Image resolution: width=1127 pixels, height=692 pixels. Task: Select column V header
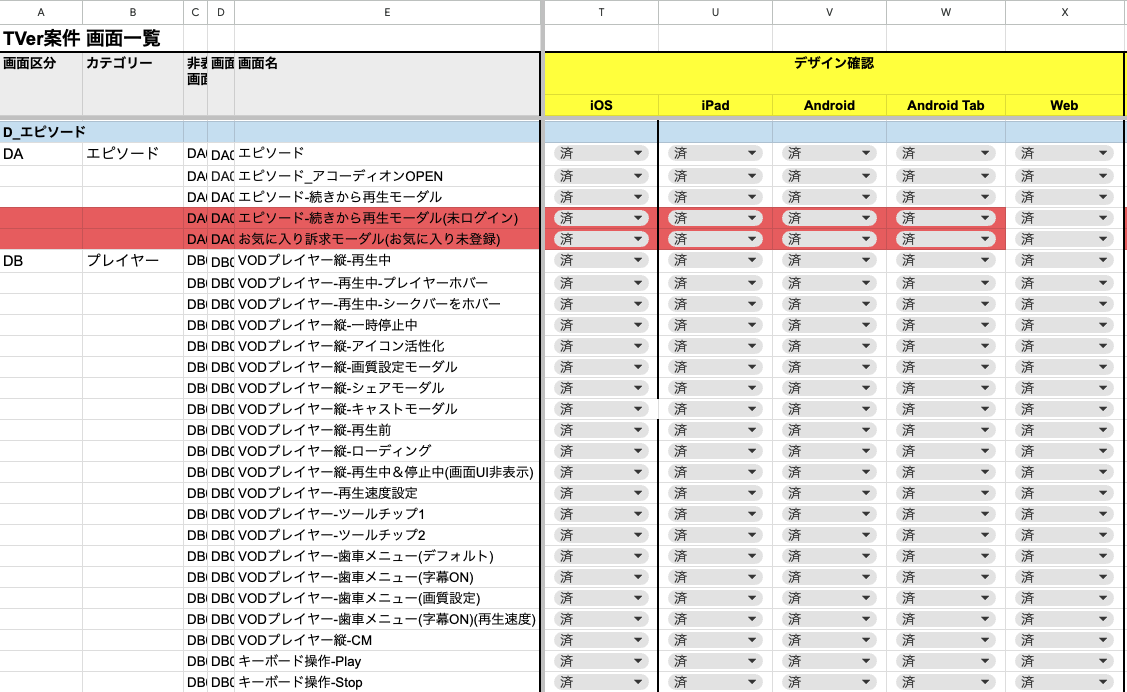click(x=829, y=12)
